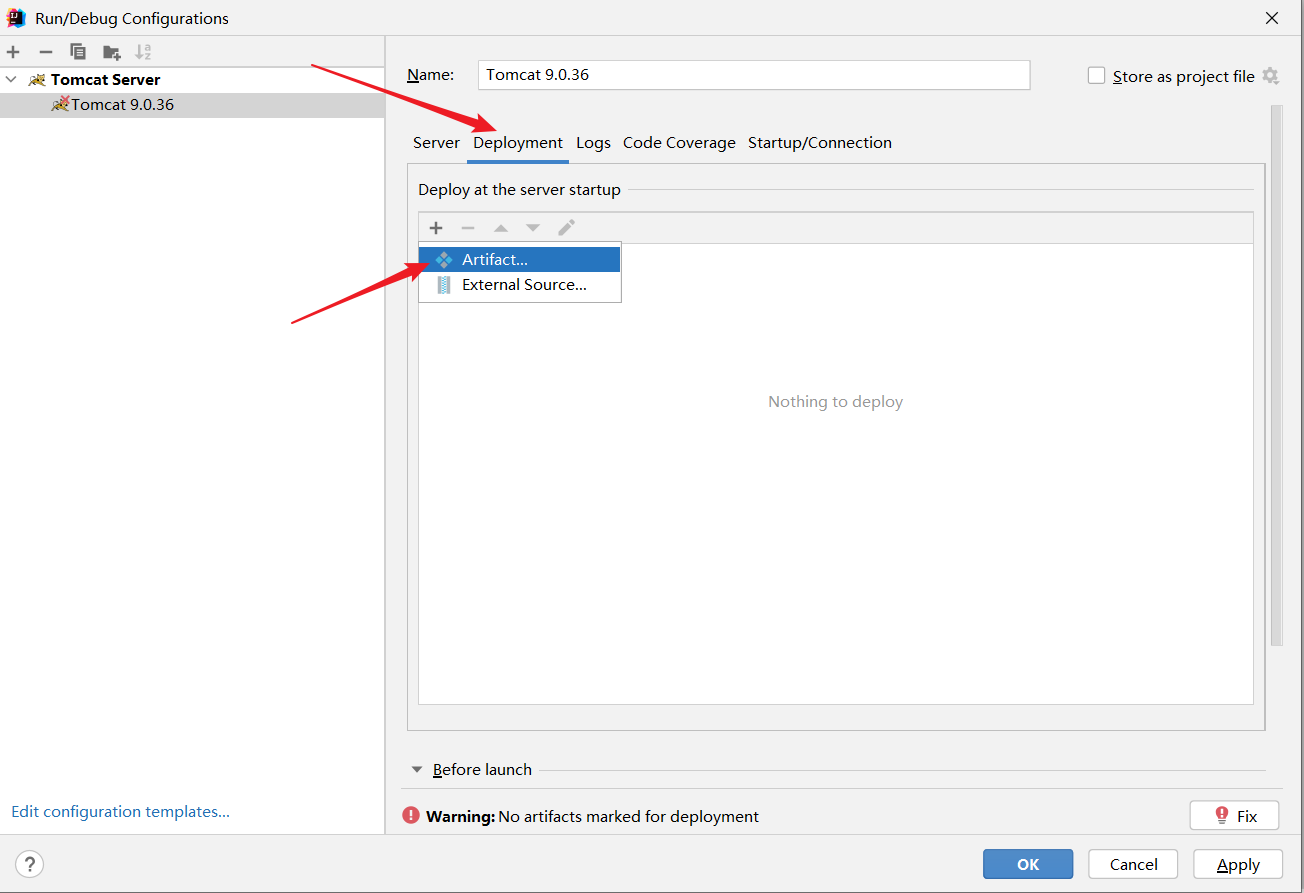Sort configurations alphabetically icon
Screen dimensions: 1304x893
(143, 52)
